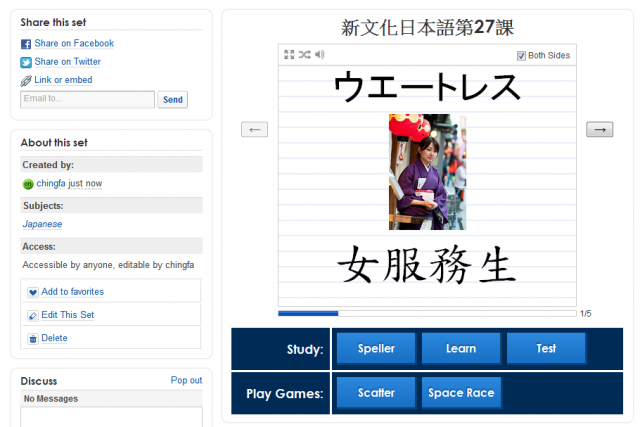Launch the Space Race game
This screenshot has height=427, width=640.
pyautogui.click(x=461, y=393)
